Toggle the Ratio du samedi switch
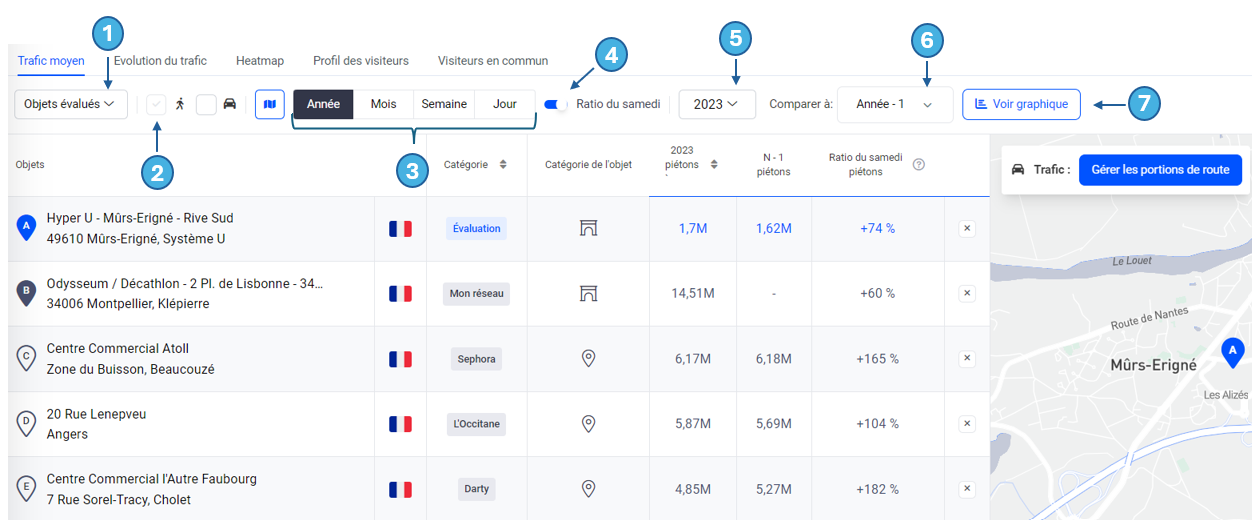 pyautogui.click(x=556, y=104)
